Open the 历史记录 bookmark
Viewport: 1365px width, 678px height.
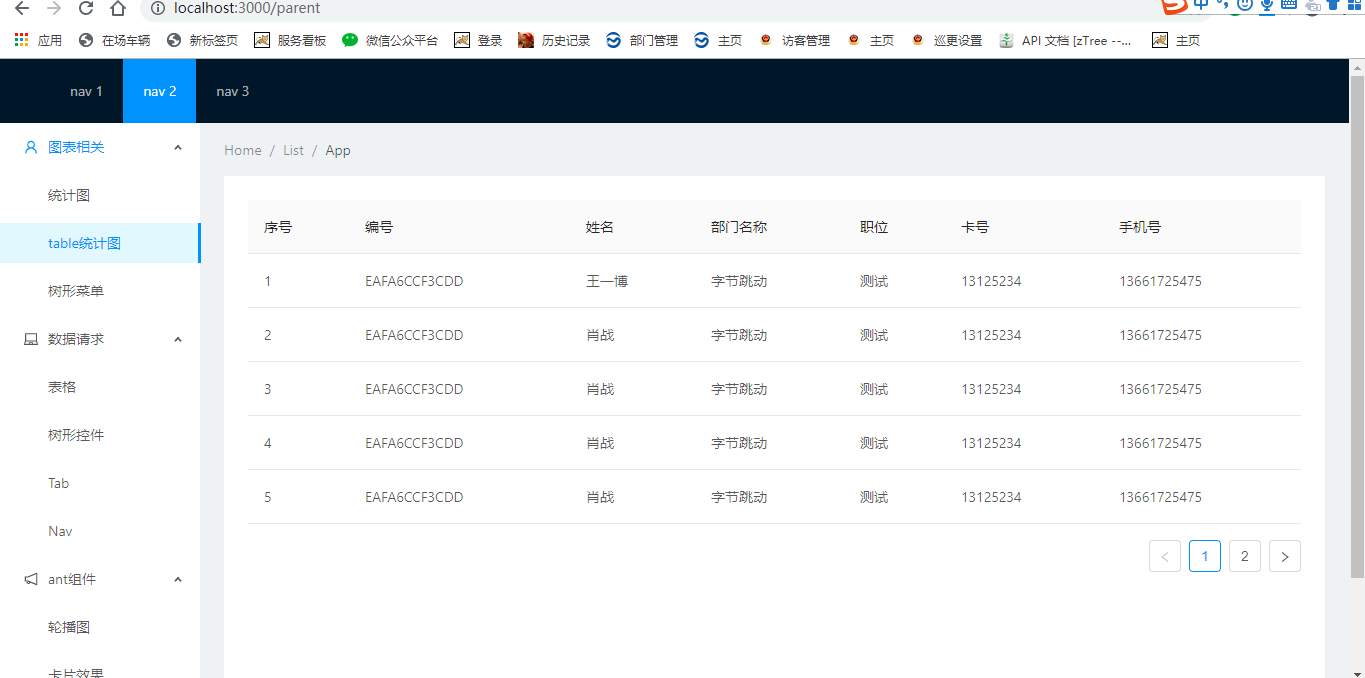point(554,41)
